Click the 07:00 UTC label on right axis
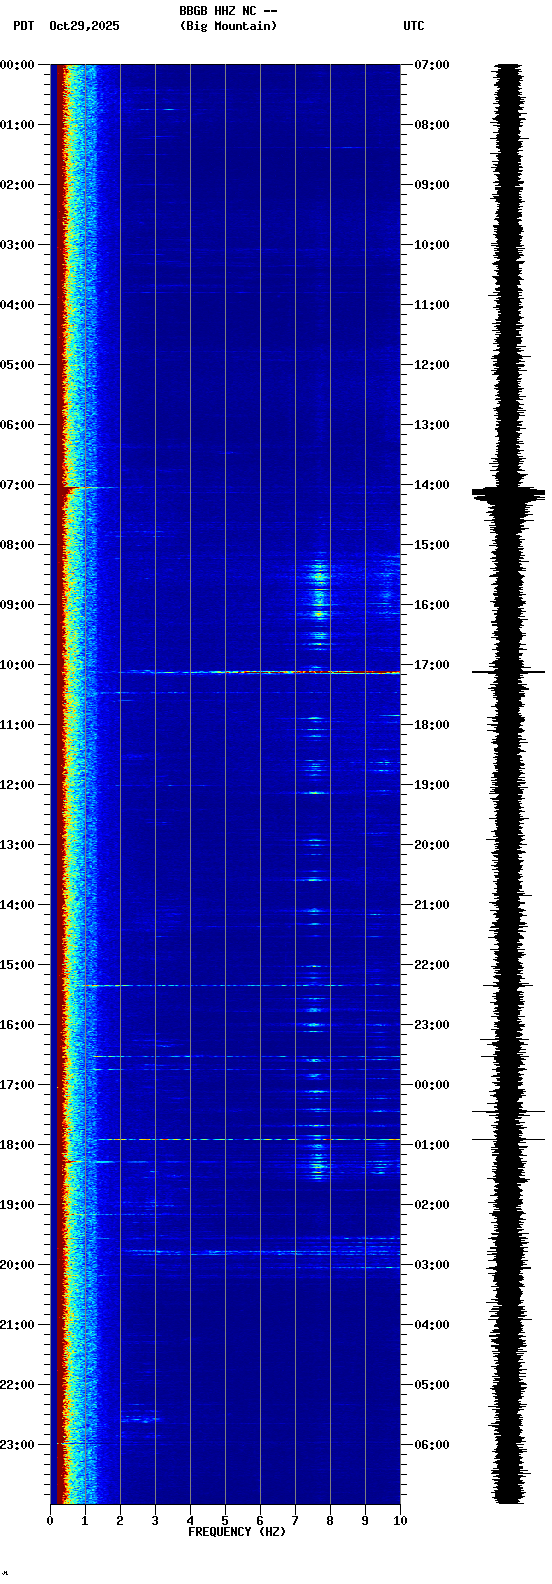Viewport: 552px width, 1584px height. point(432,65)
